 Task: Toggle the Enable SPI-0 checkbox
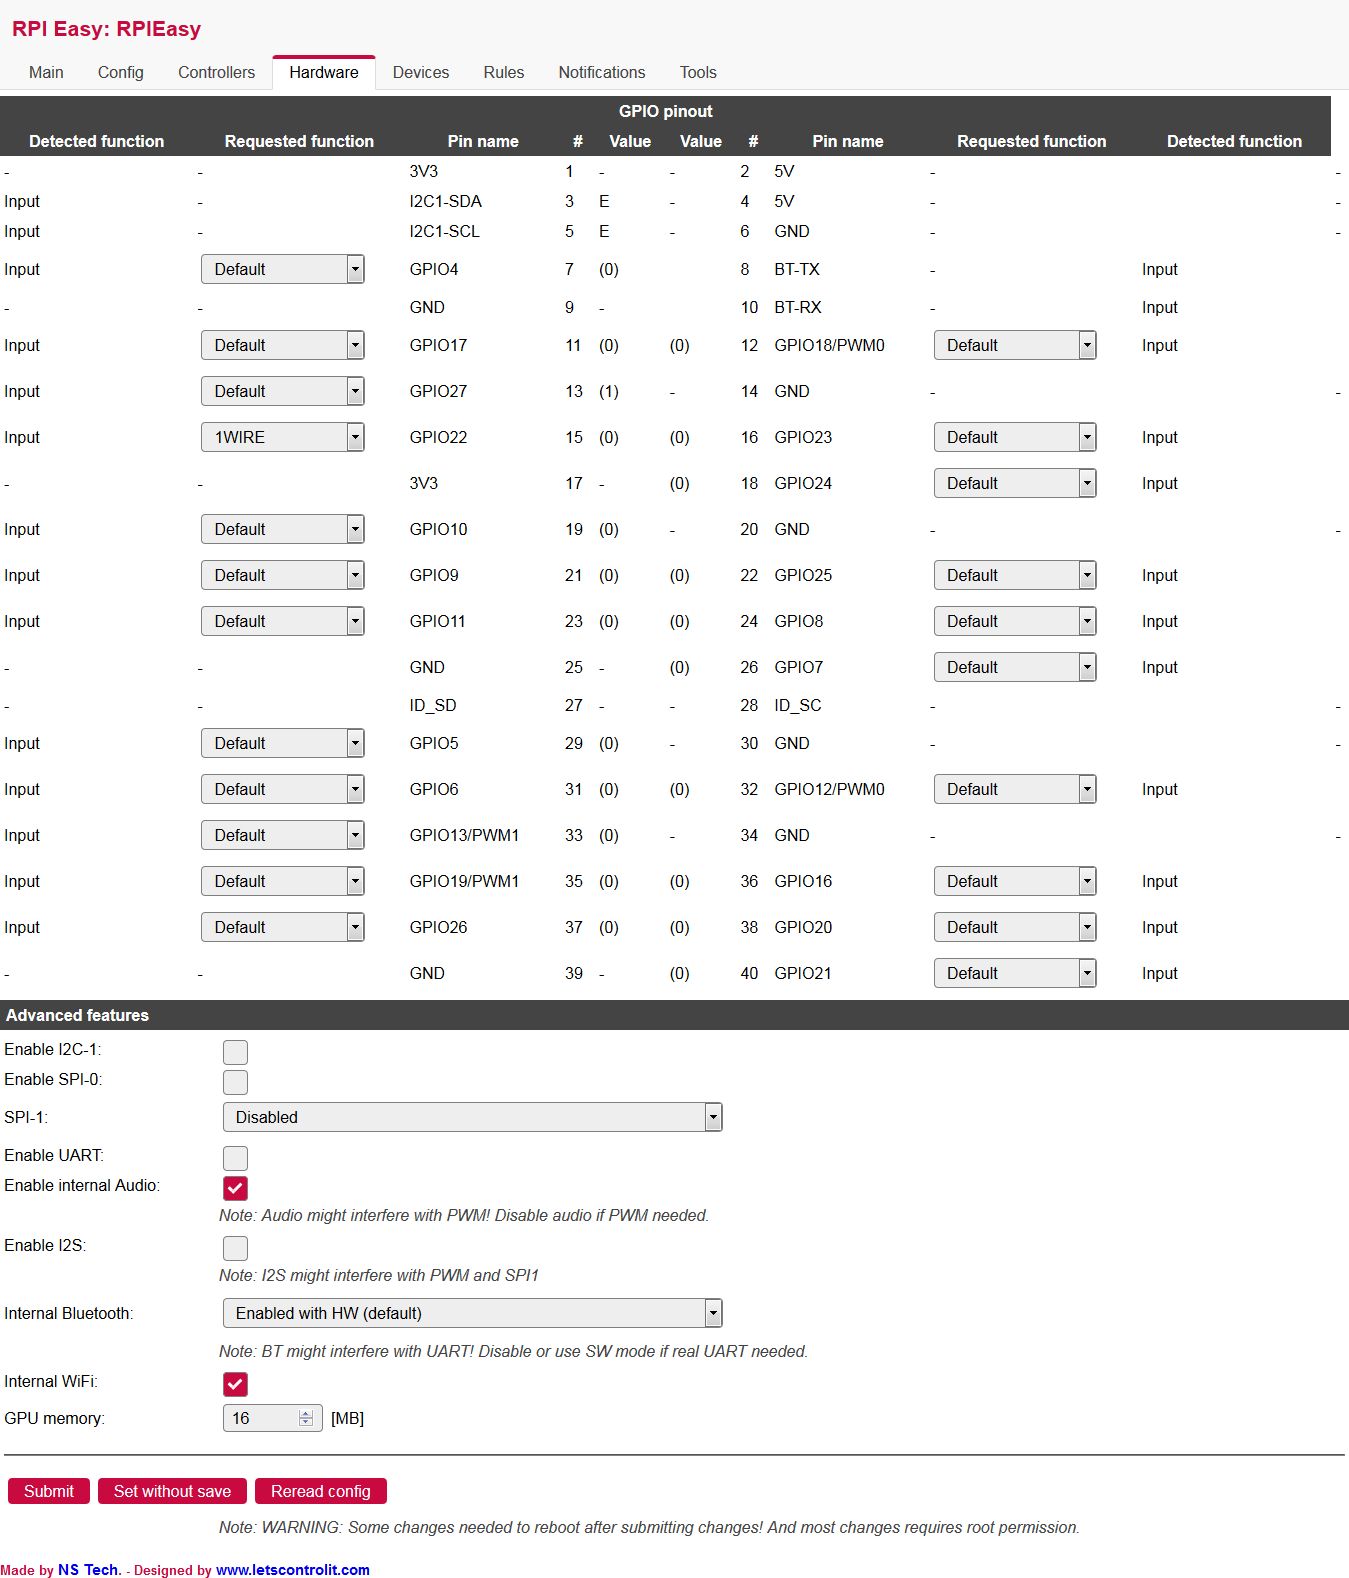pos(235,1081)
